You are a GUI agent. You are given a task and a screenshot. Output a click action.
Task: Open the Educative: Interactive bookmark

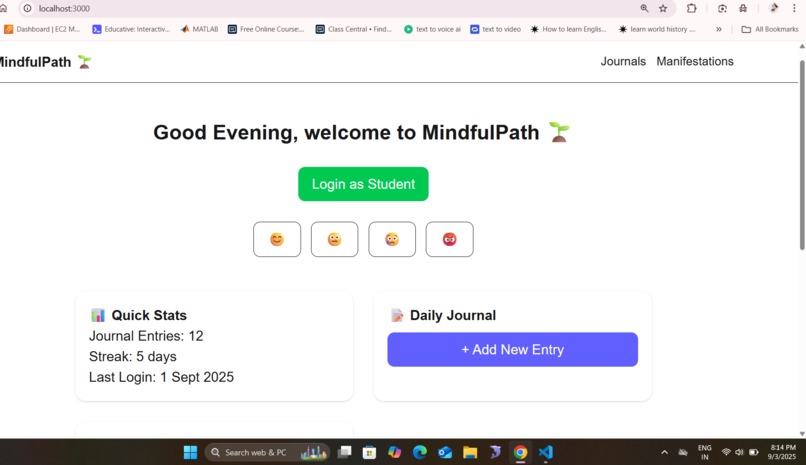[131, 29]
